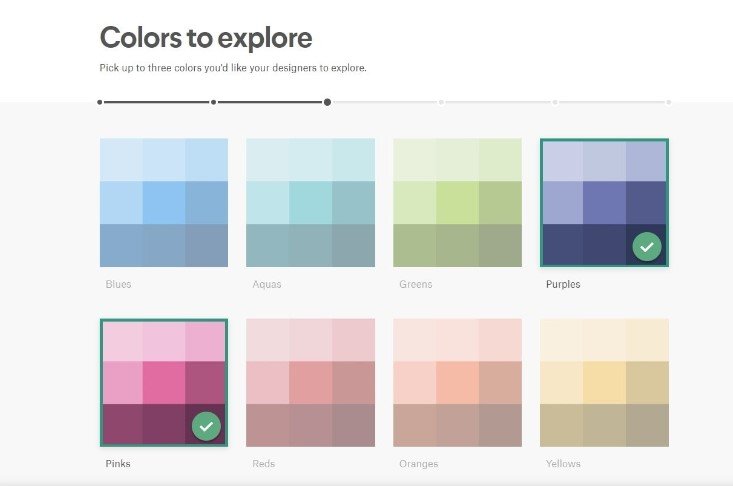Jump to last progress step dot
This screenshot has height=486, width=733.
[668, 102]
